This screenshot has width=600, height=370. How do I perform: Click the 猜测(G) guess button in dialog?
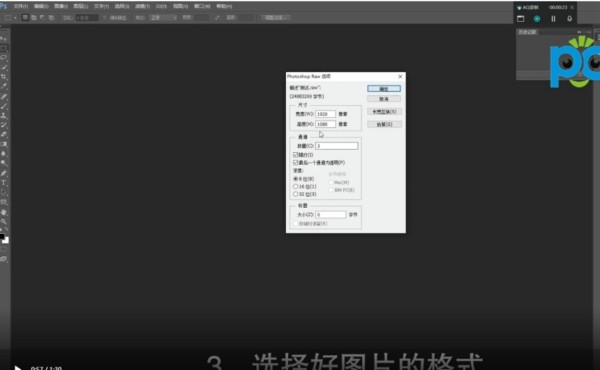(x=384, y=124)
